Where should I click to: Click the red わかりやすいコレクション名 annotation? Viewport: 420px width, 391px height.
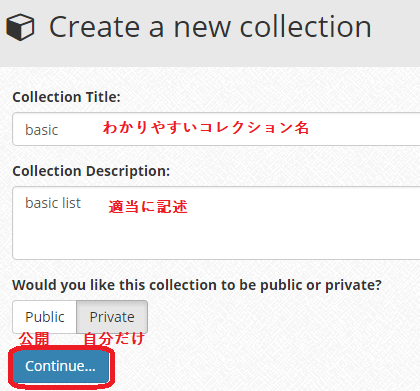tap(206, 128)
